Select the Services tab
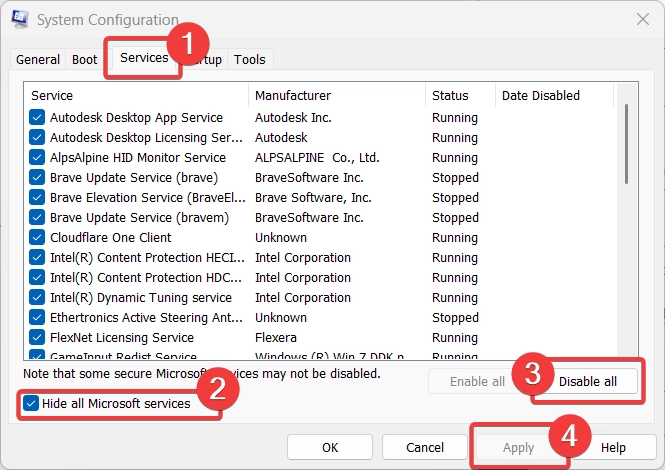The image size is (665, 470). (144, 58)
